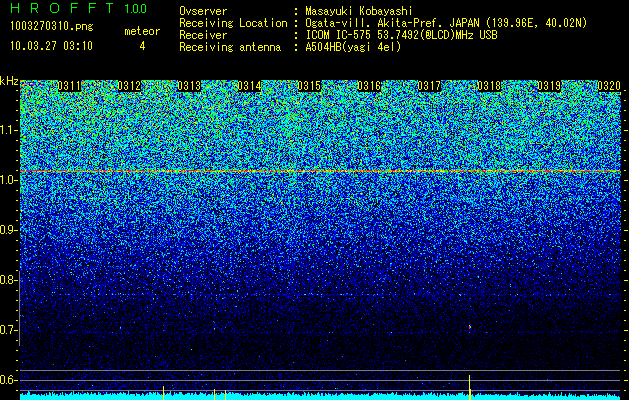This screenshot has width=629, height=400.
Task: Click antenna text A504HB(yagi 4el)
Action: 353,47
